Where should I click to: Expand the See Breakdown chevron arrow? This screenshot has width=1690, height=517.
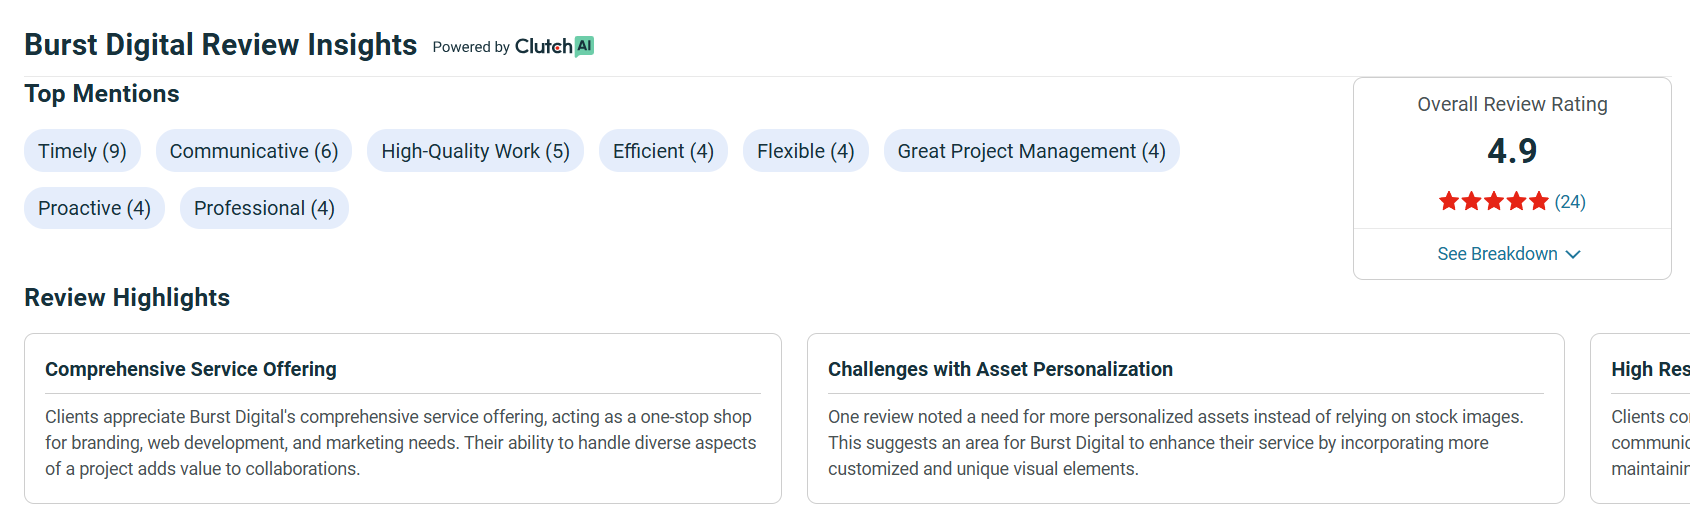click(x=1573, y=254)
